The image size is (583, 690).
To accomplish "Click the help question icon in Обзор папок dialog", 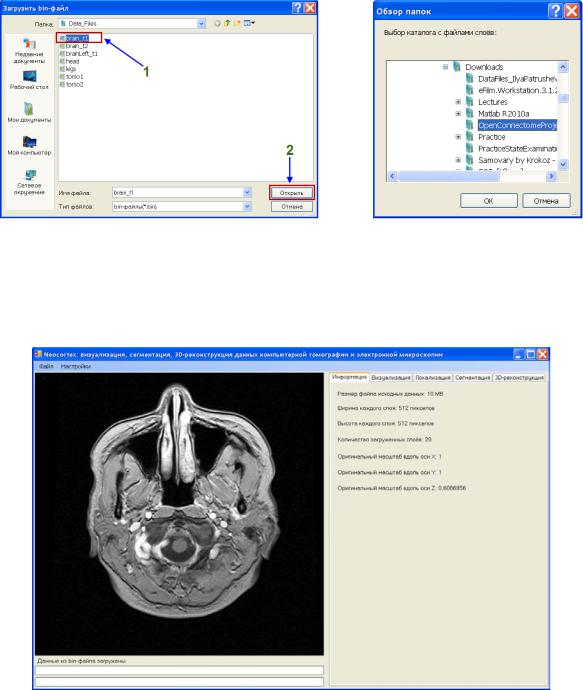I will pyautogui.click(x=555, y=11).
